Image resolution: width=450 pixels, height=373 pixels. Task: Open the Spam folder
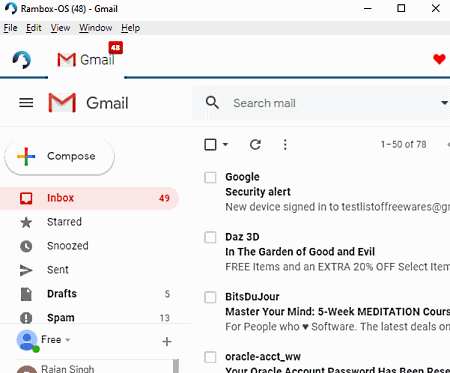tap(89, 318)
